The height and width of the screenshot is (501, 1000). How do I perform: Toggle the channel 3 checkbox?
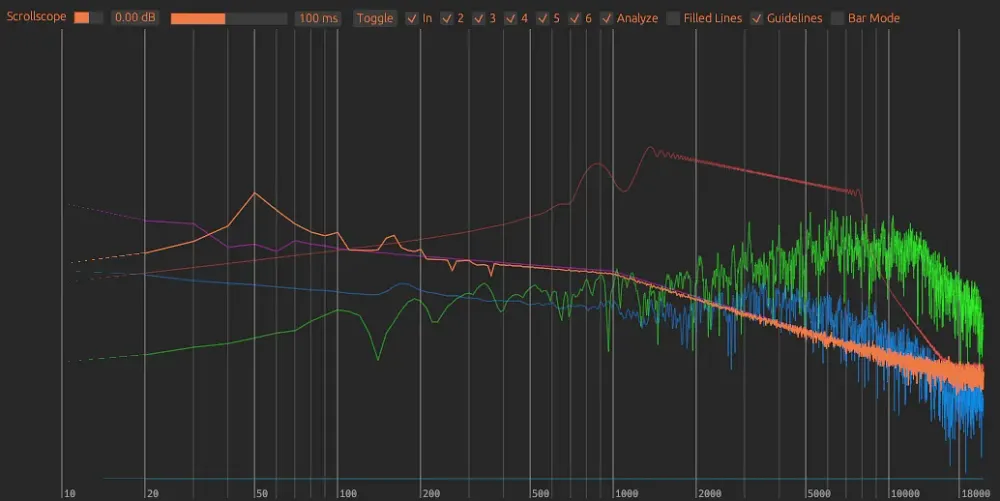pos(479,18)
